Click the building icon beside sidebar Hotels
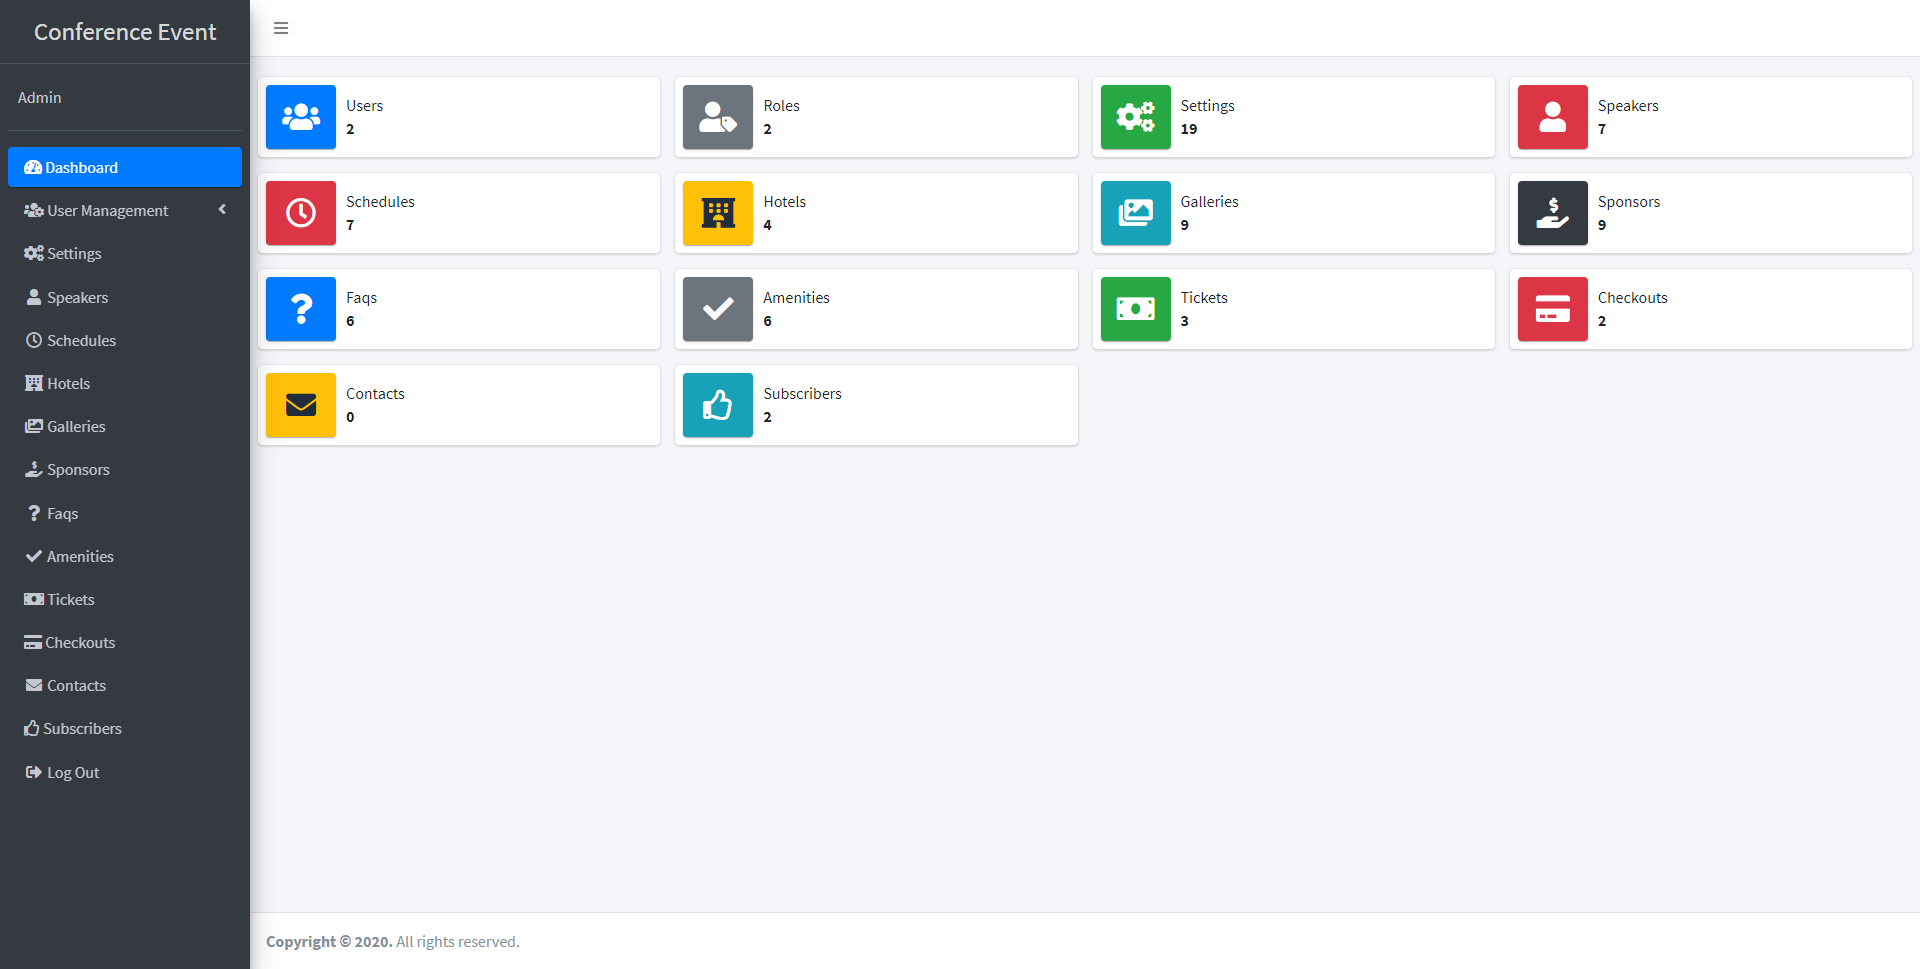The width and height of the screenshot is (1920, 969). [34, 383]
